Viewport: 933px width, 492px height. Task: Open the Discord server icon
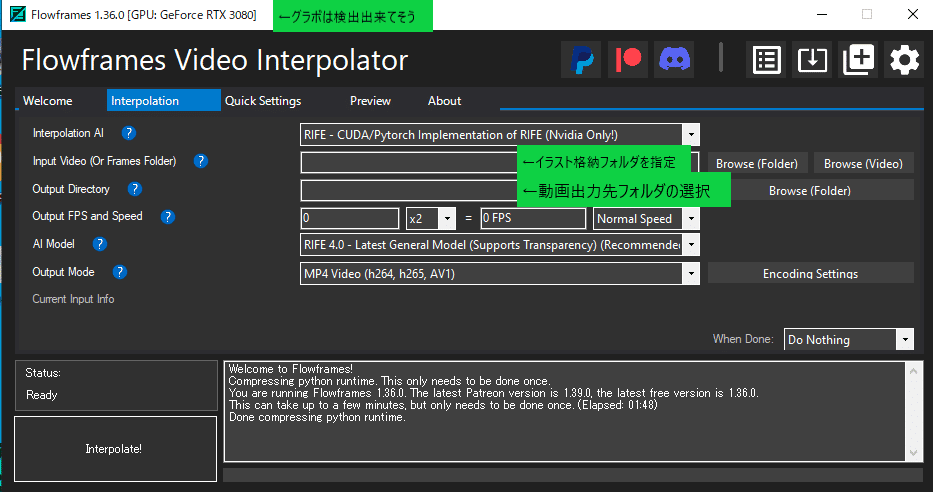click(674, 59)
